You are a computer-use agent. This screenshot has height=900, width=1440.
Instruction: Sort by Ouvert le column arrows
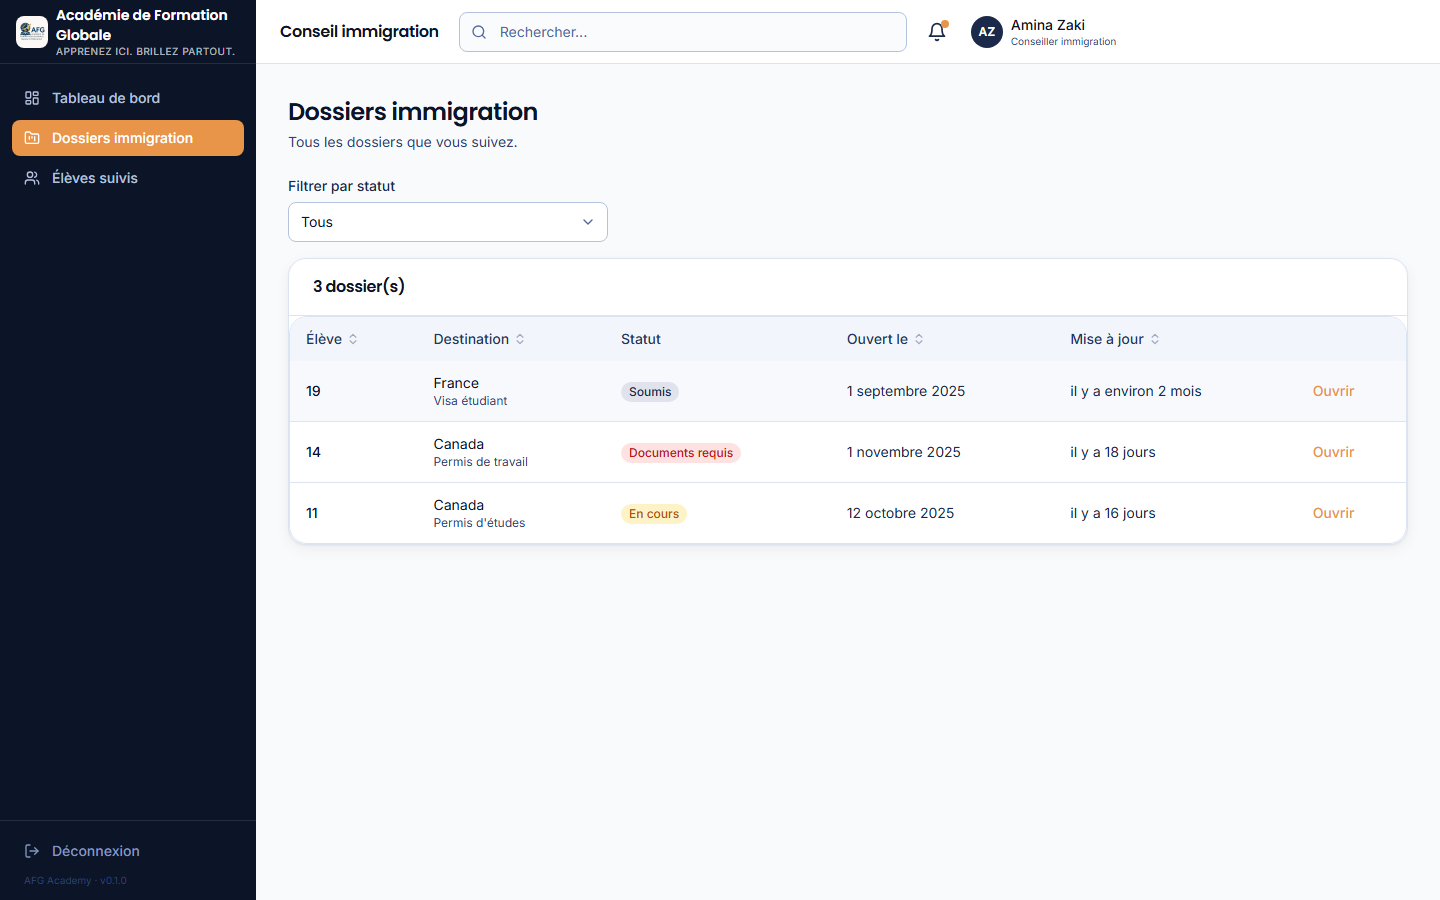coord(919,339)
